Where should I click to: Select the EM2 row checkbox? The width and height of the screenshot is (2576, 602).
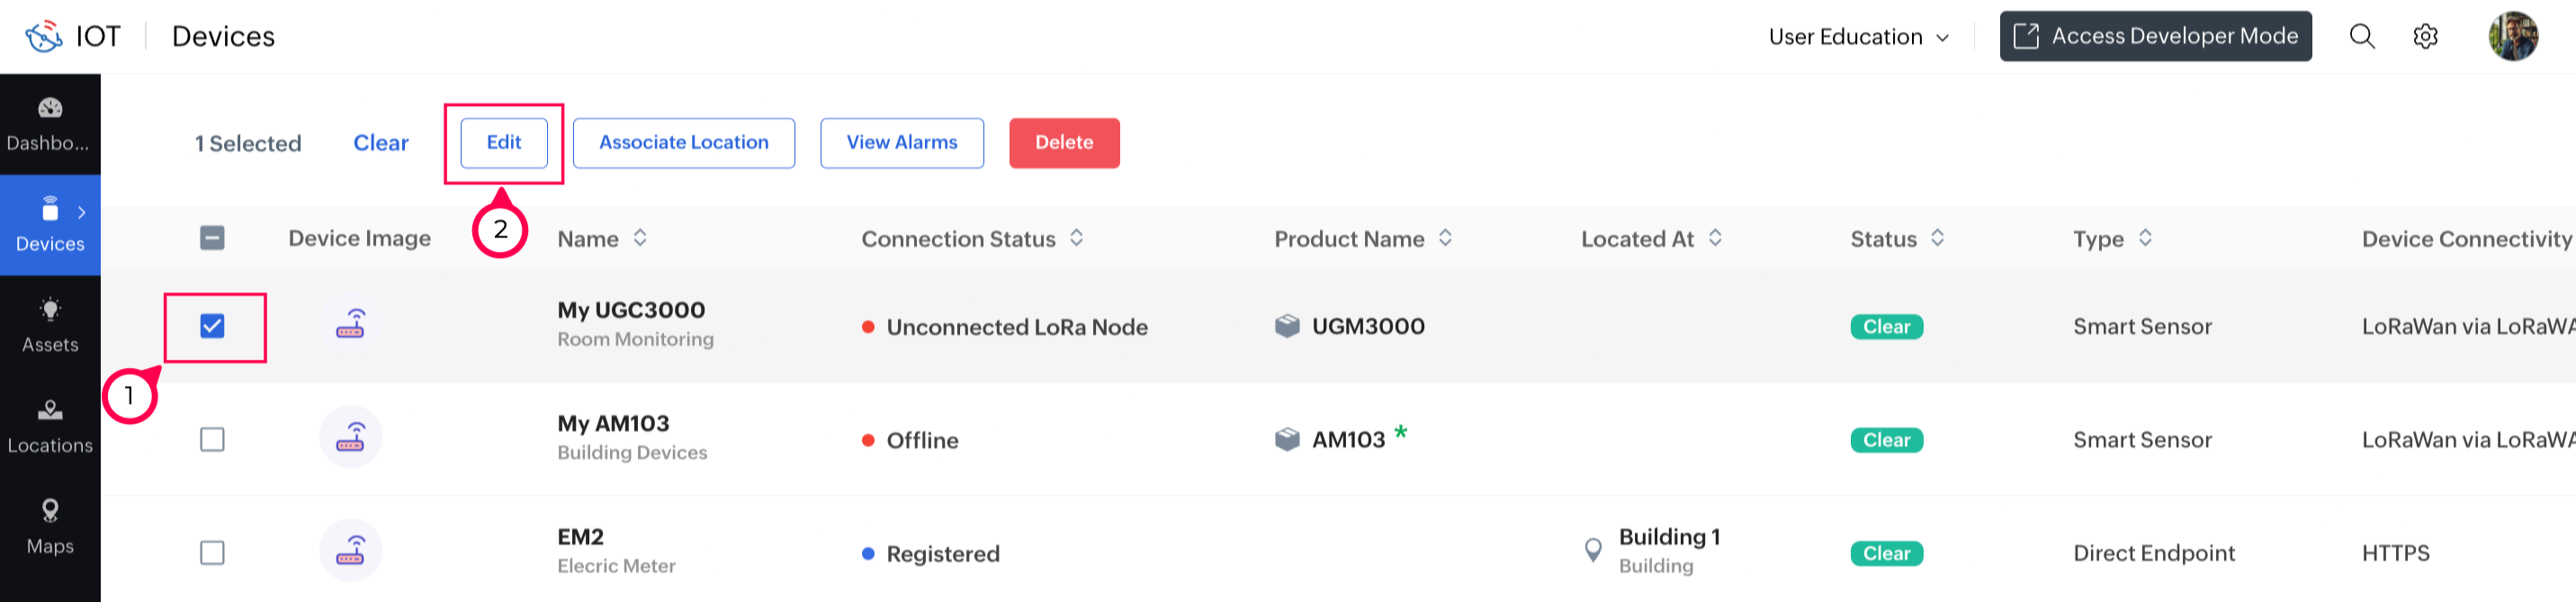(x=212, y=553)
